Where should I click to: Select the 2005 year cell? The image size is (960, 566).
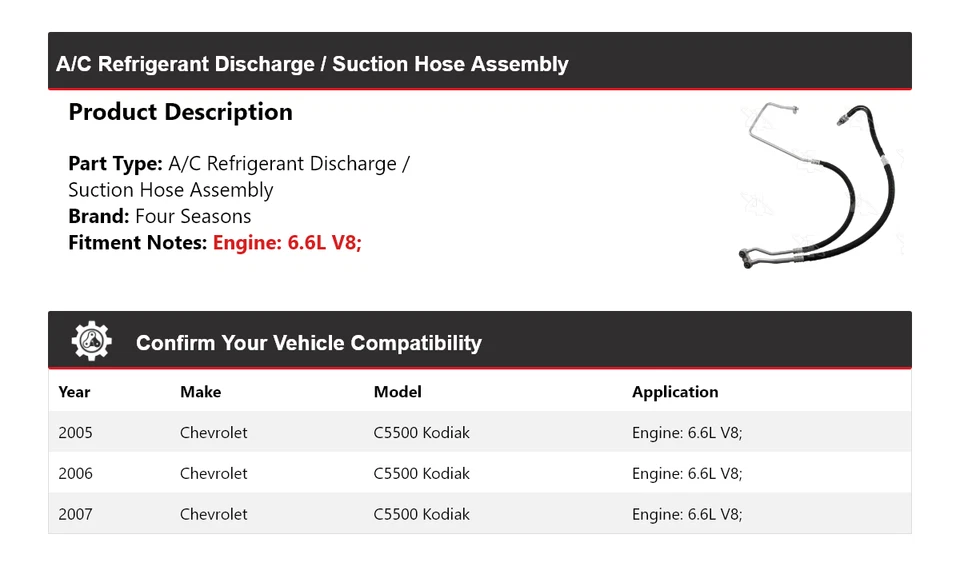[x=75, y=433]
